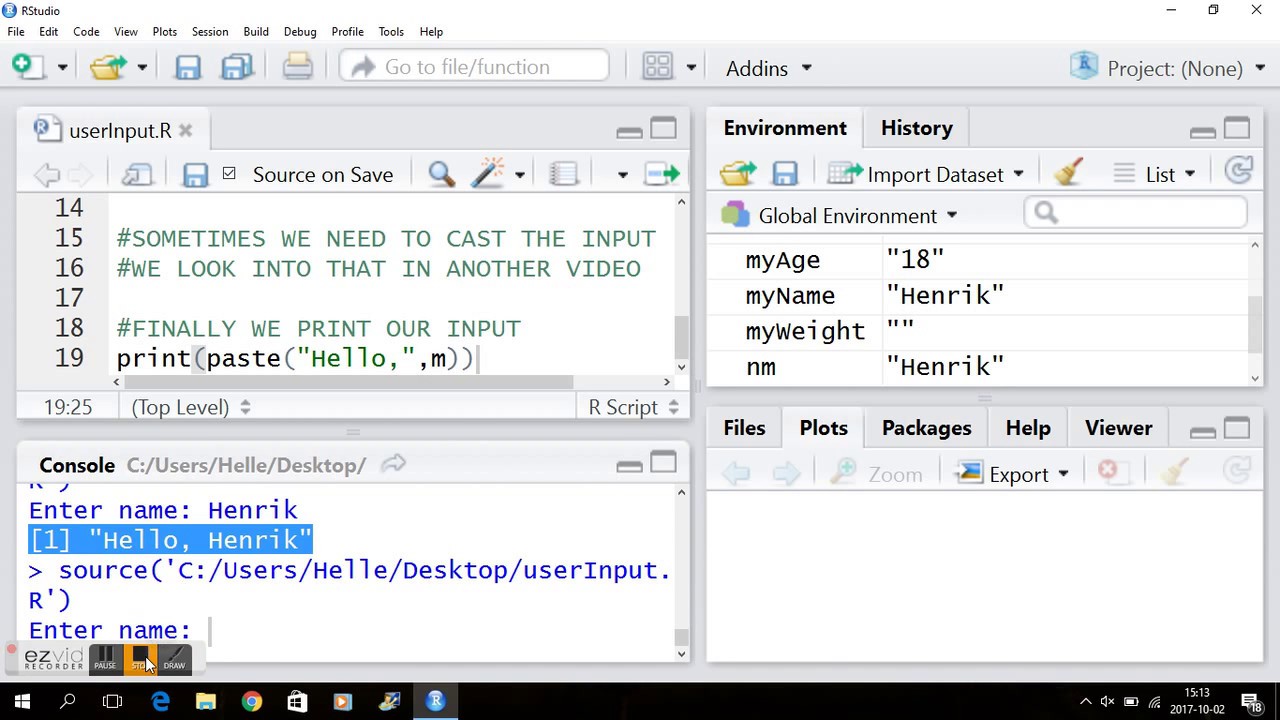1280x720 pixels.
Task: Click the Zoom plot button
Action: (876, 474)
